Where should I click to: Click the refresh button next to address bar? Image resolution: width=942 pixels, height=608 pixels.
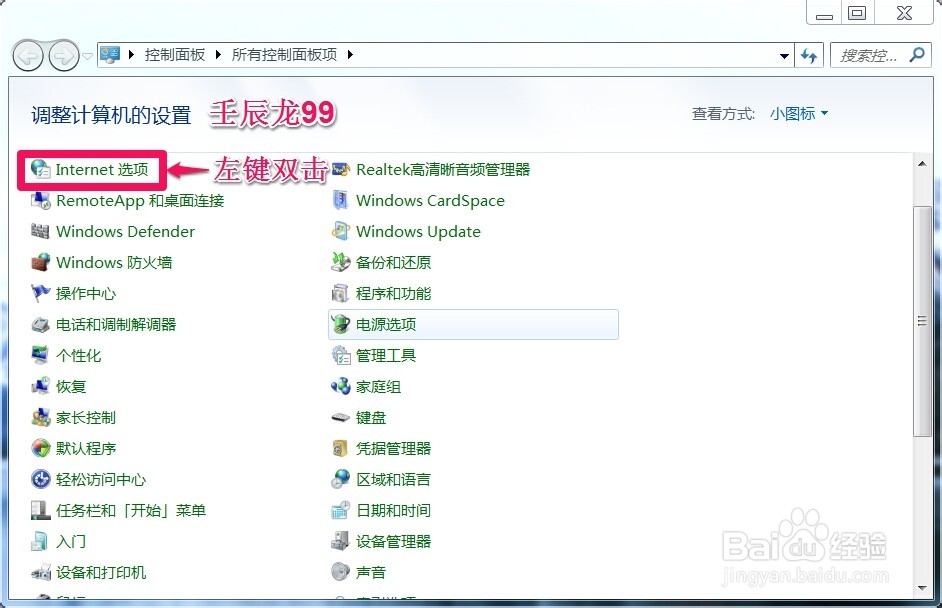tap(809, 56)
